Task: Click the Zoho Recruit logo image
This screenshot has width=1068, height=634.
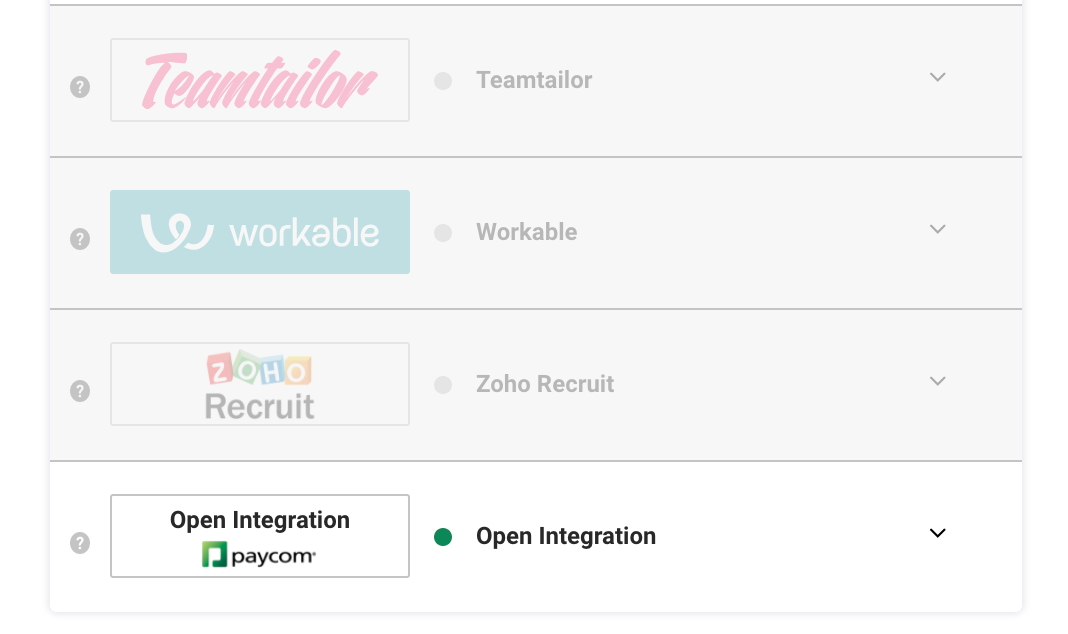Action: [x=260, y=384]
